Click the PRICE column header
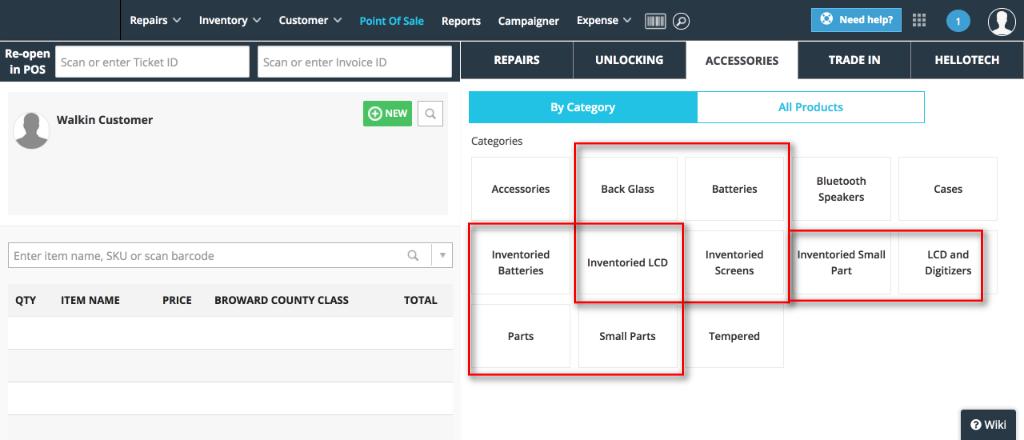This screenshot has width=1024, height=440. click(x=177, y=300)
